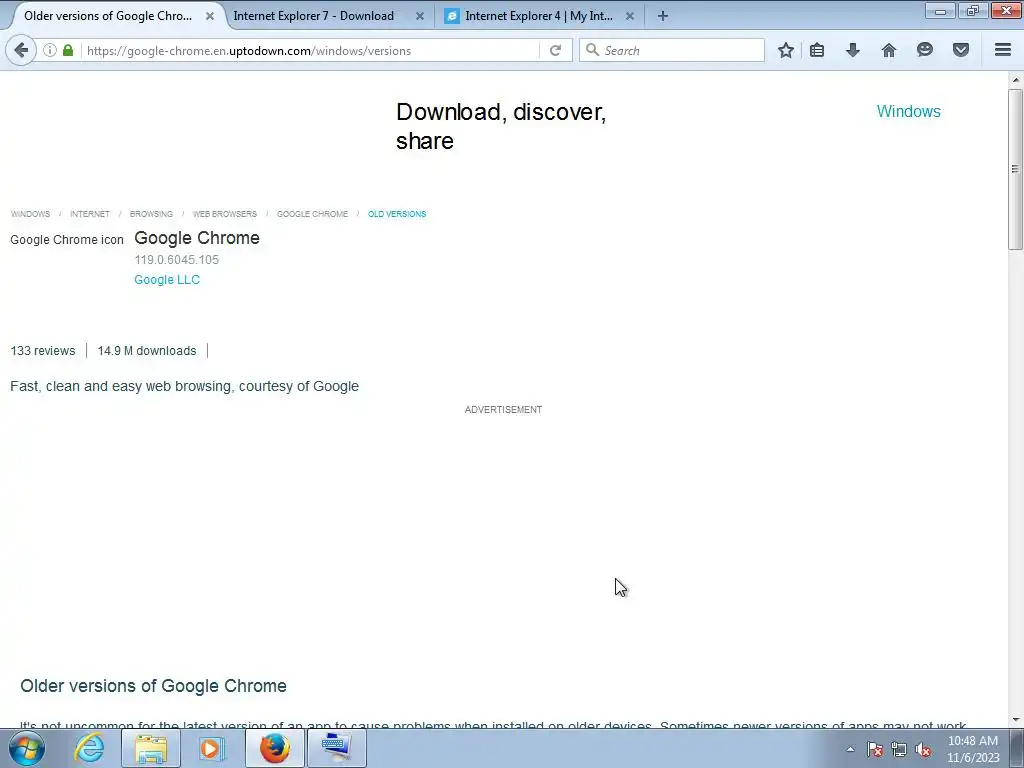Open the Windows Start menu
Image resolution: width=1024 pixels, height=768 pixels.
[26, 748]
